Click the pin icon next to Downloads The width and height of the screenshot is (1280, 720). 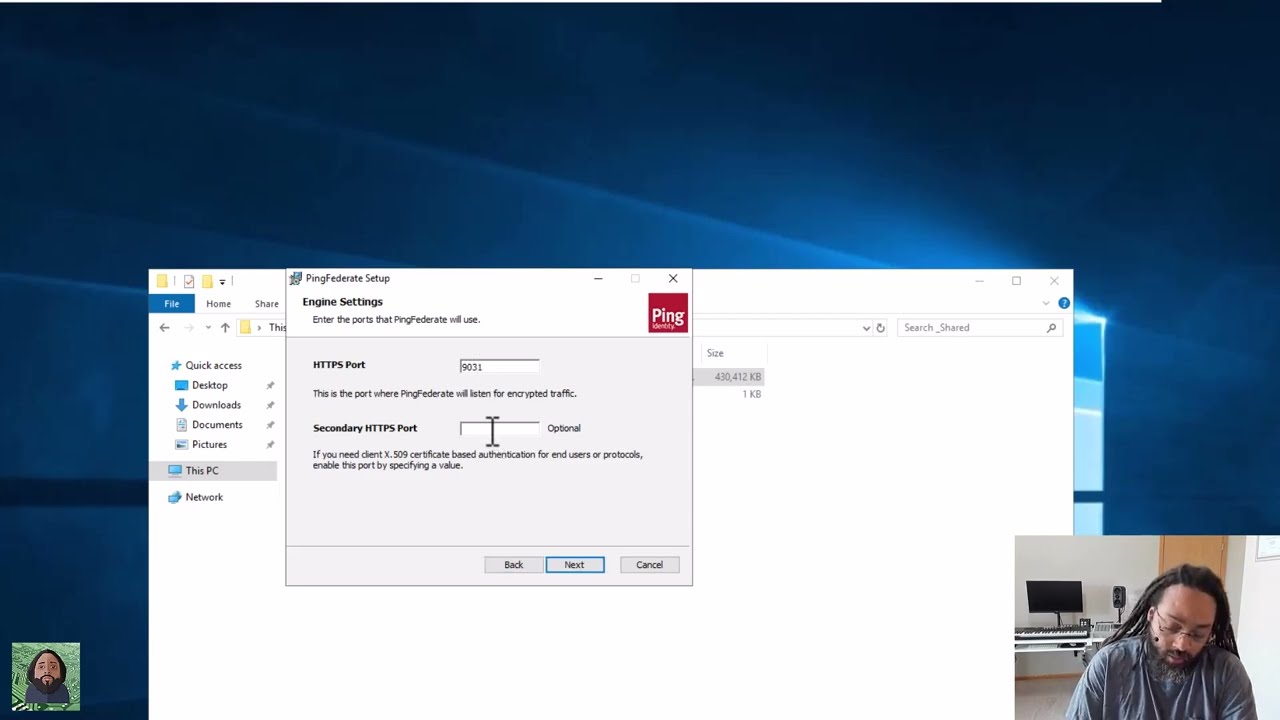click(270, 405)
